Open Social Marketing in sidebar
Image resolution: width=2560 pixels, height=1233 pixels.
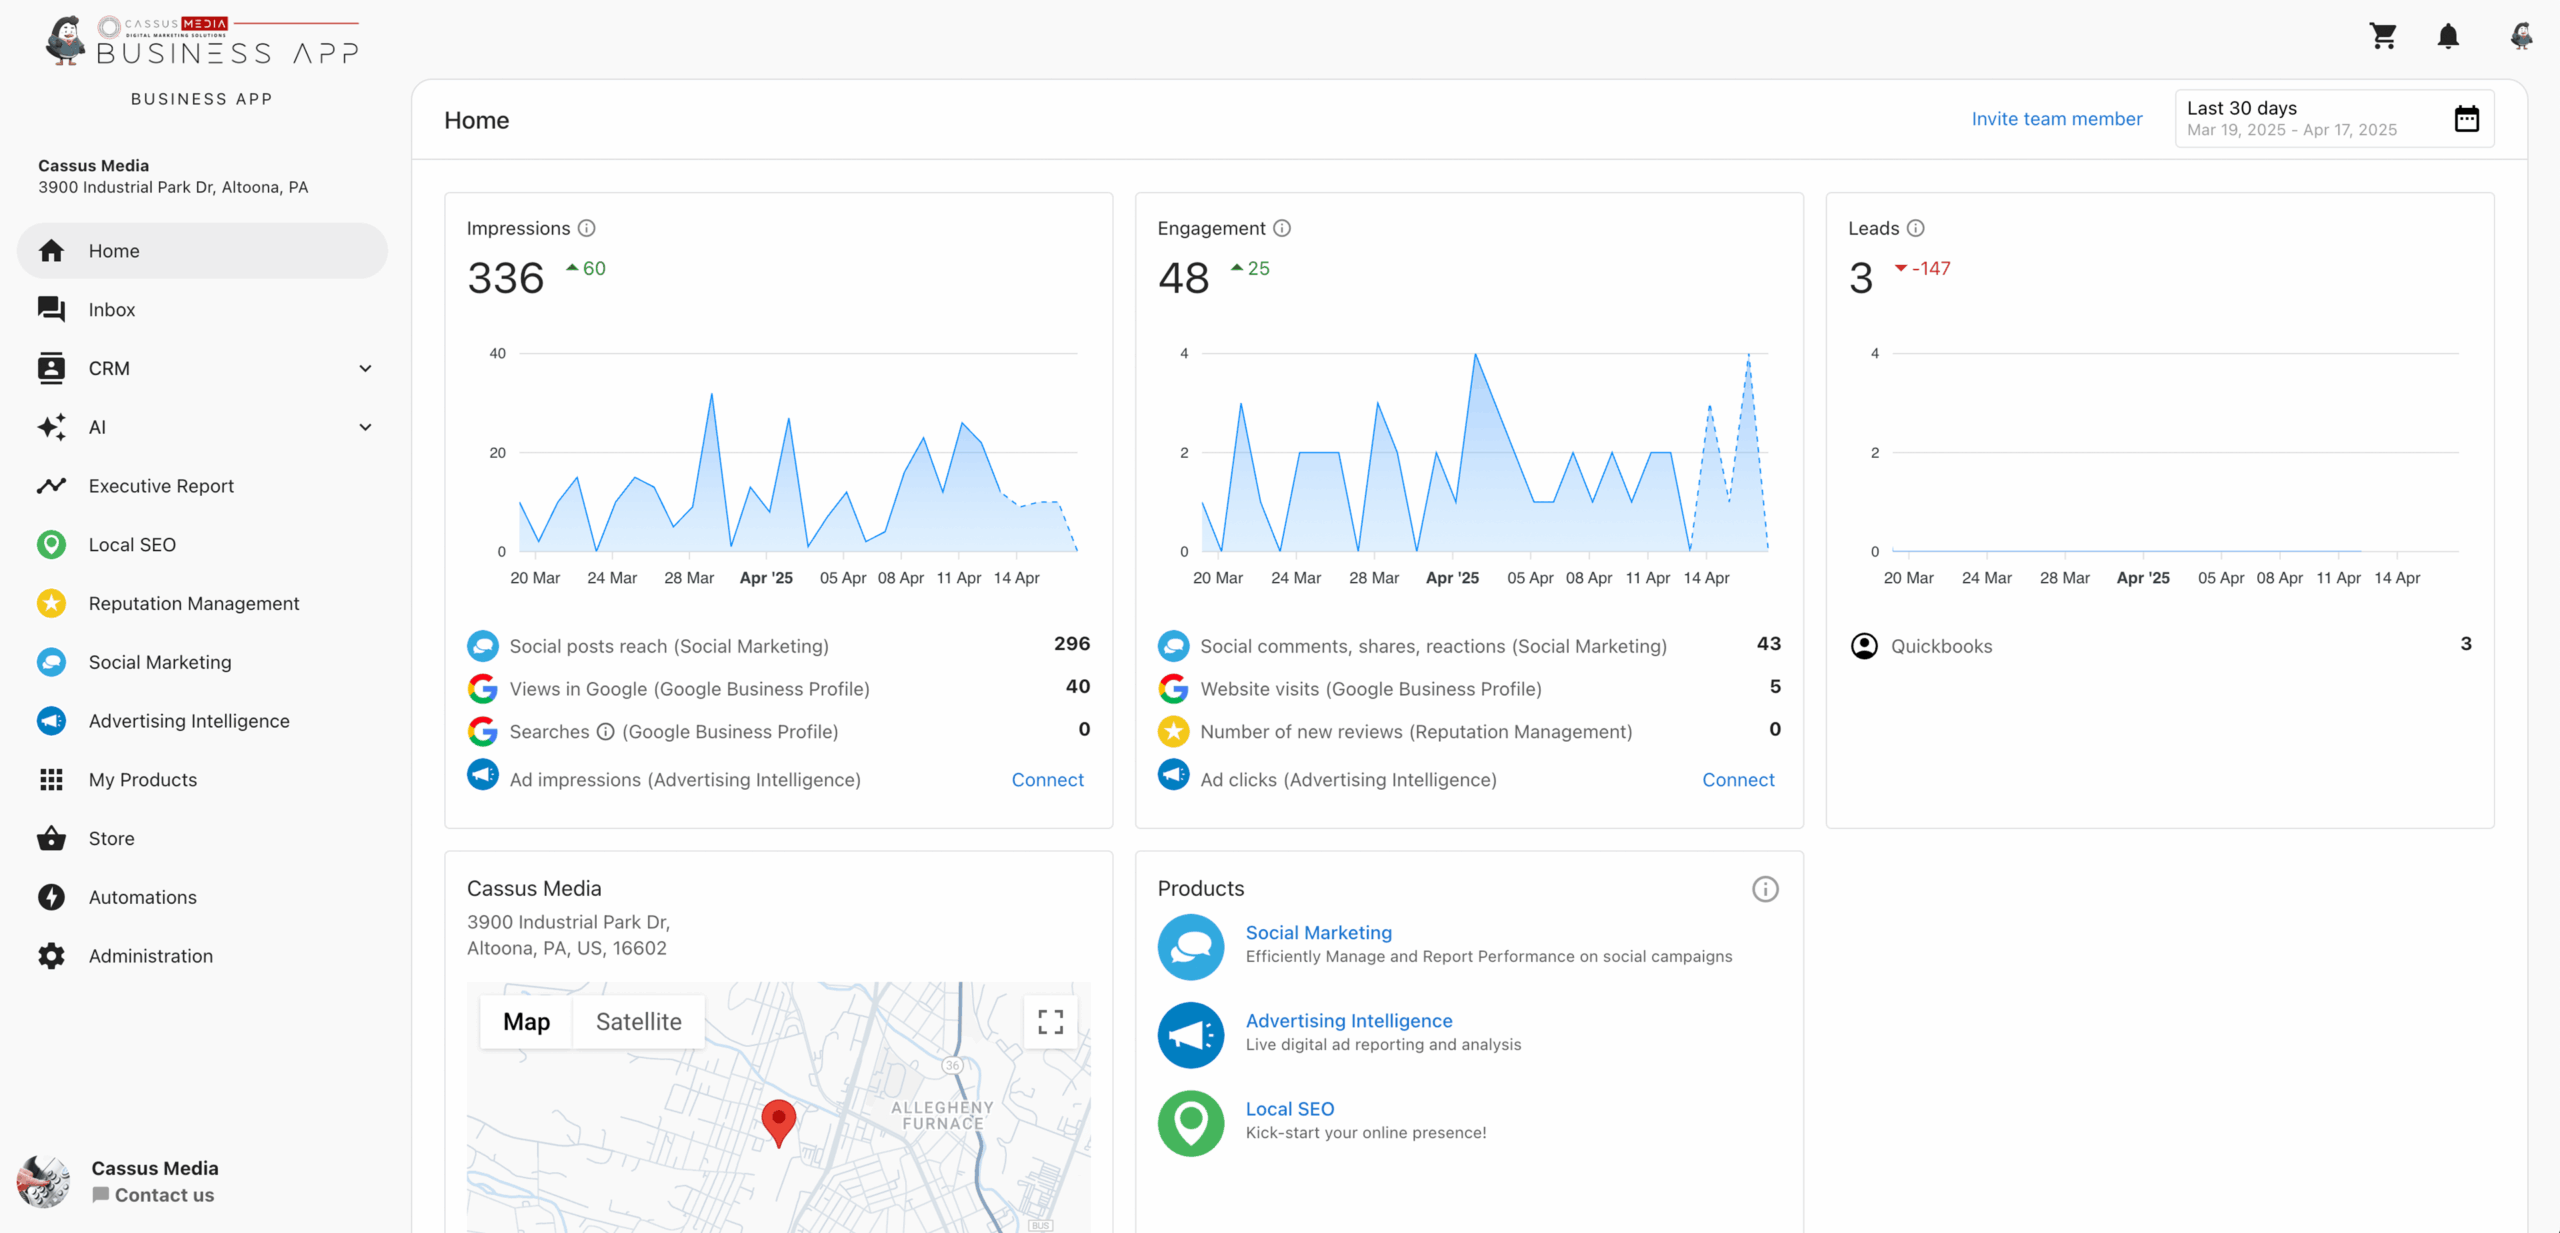coord(202,662)
